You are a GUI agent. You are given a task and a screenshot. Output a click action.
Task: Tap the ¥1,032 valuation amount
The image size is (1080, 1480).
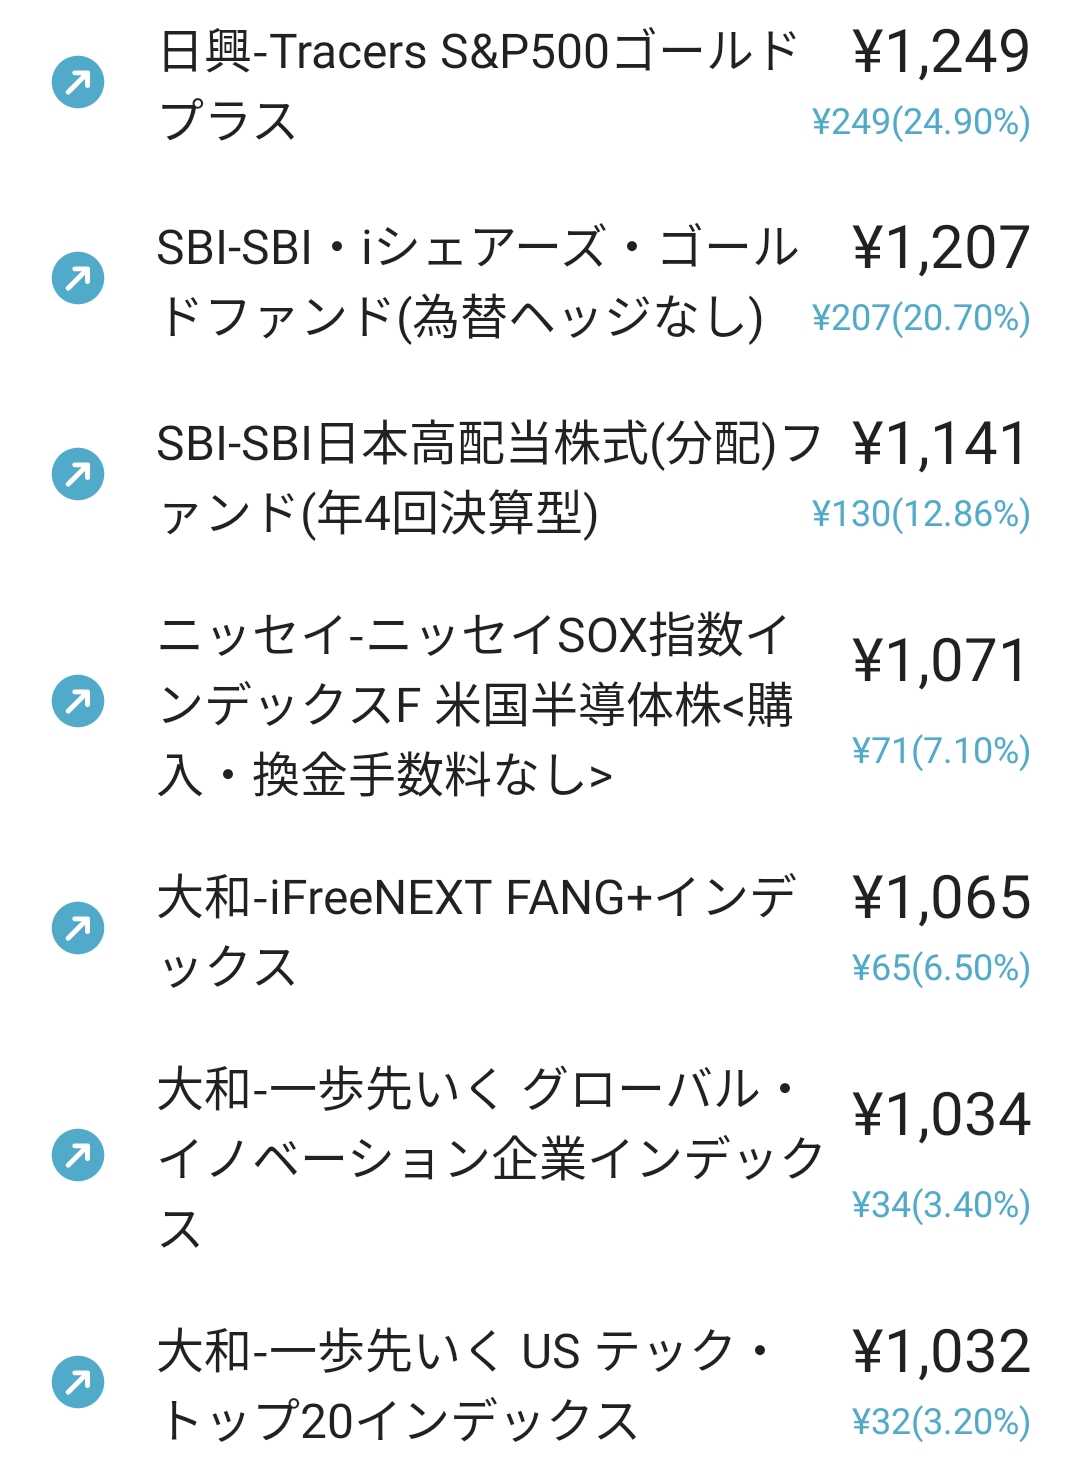click(x=940, y=1352)
